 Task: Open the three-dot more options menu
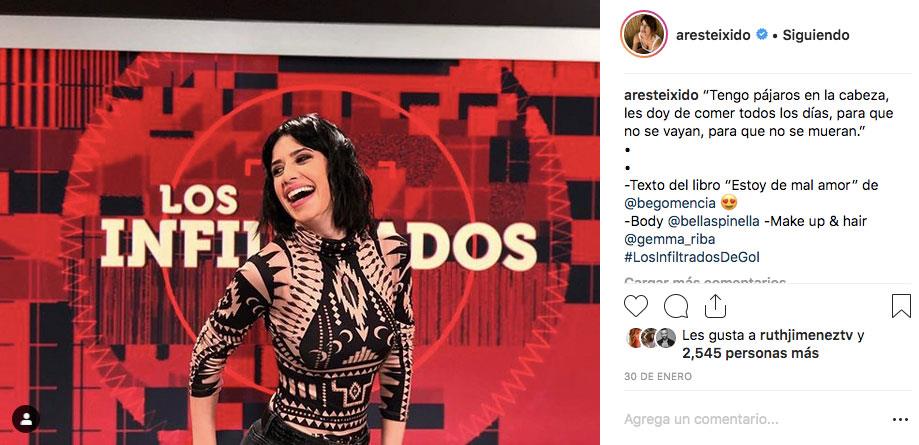tap(900, 420)
